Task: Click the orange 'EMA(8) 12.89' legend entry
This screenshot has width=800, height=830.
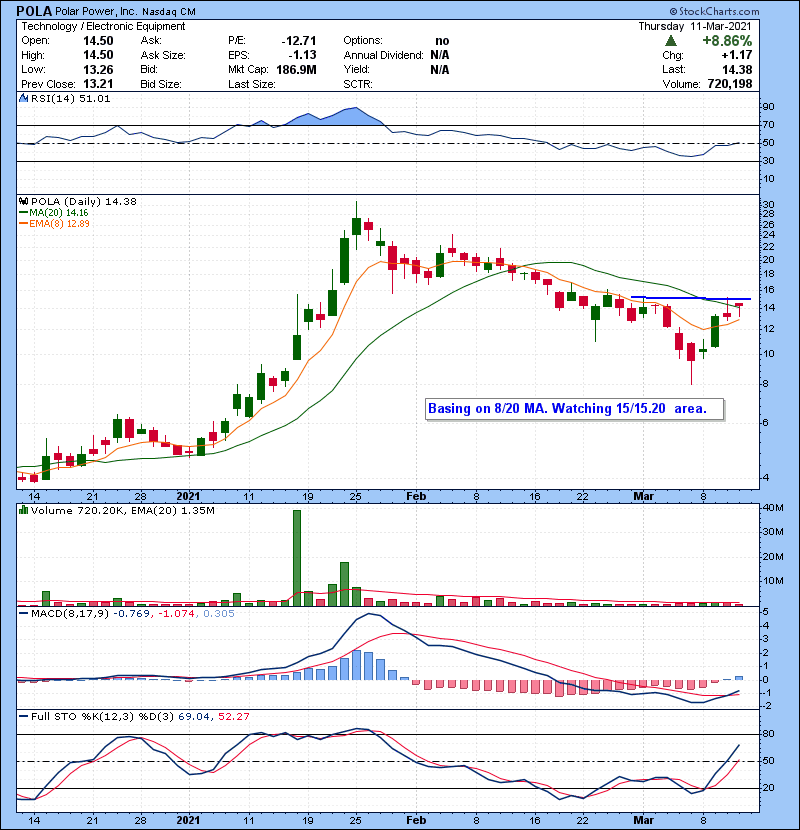Action: 55,223
